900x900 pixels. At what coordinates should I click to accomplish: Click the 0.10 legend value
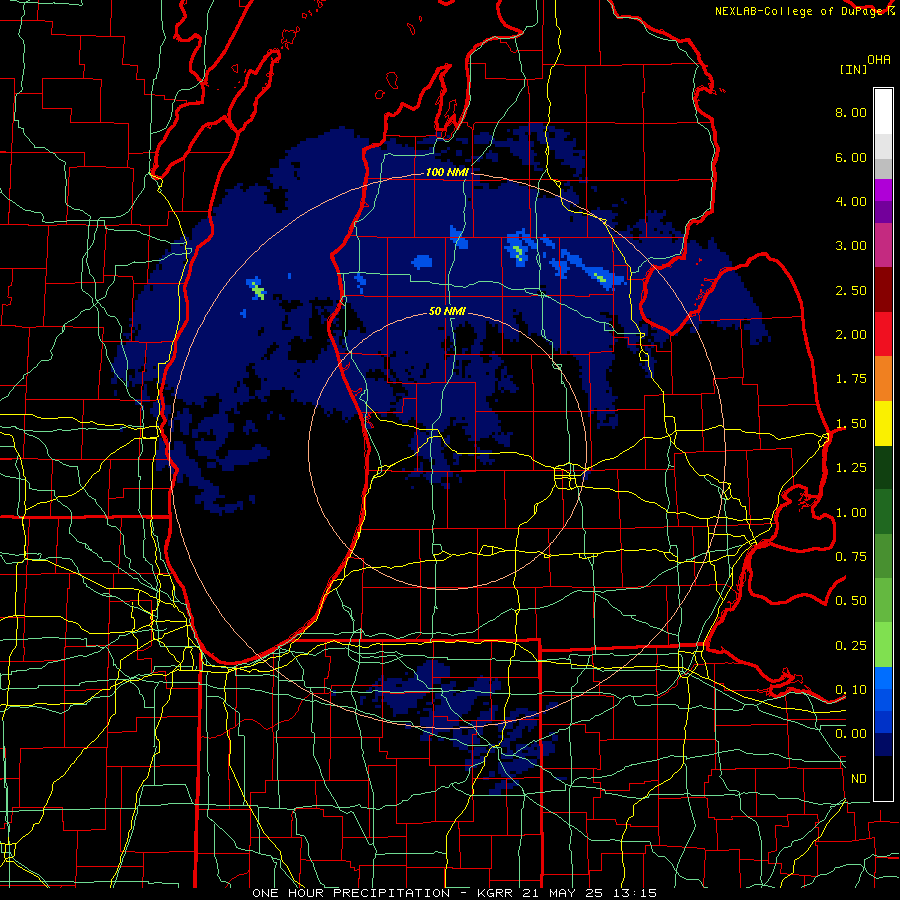[x=851, y=690]
